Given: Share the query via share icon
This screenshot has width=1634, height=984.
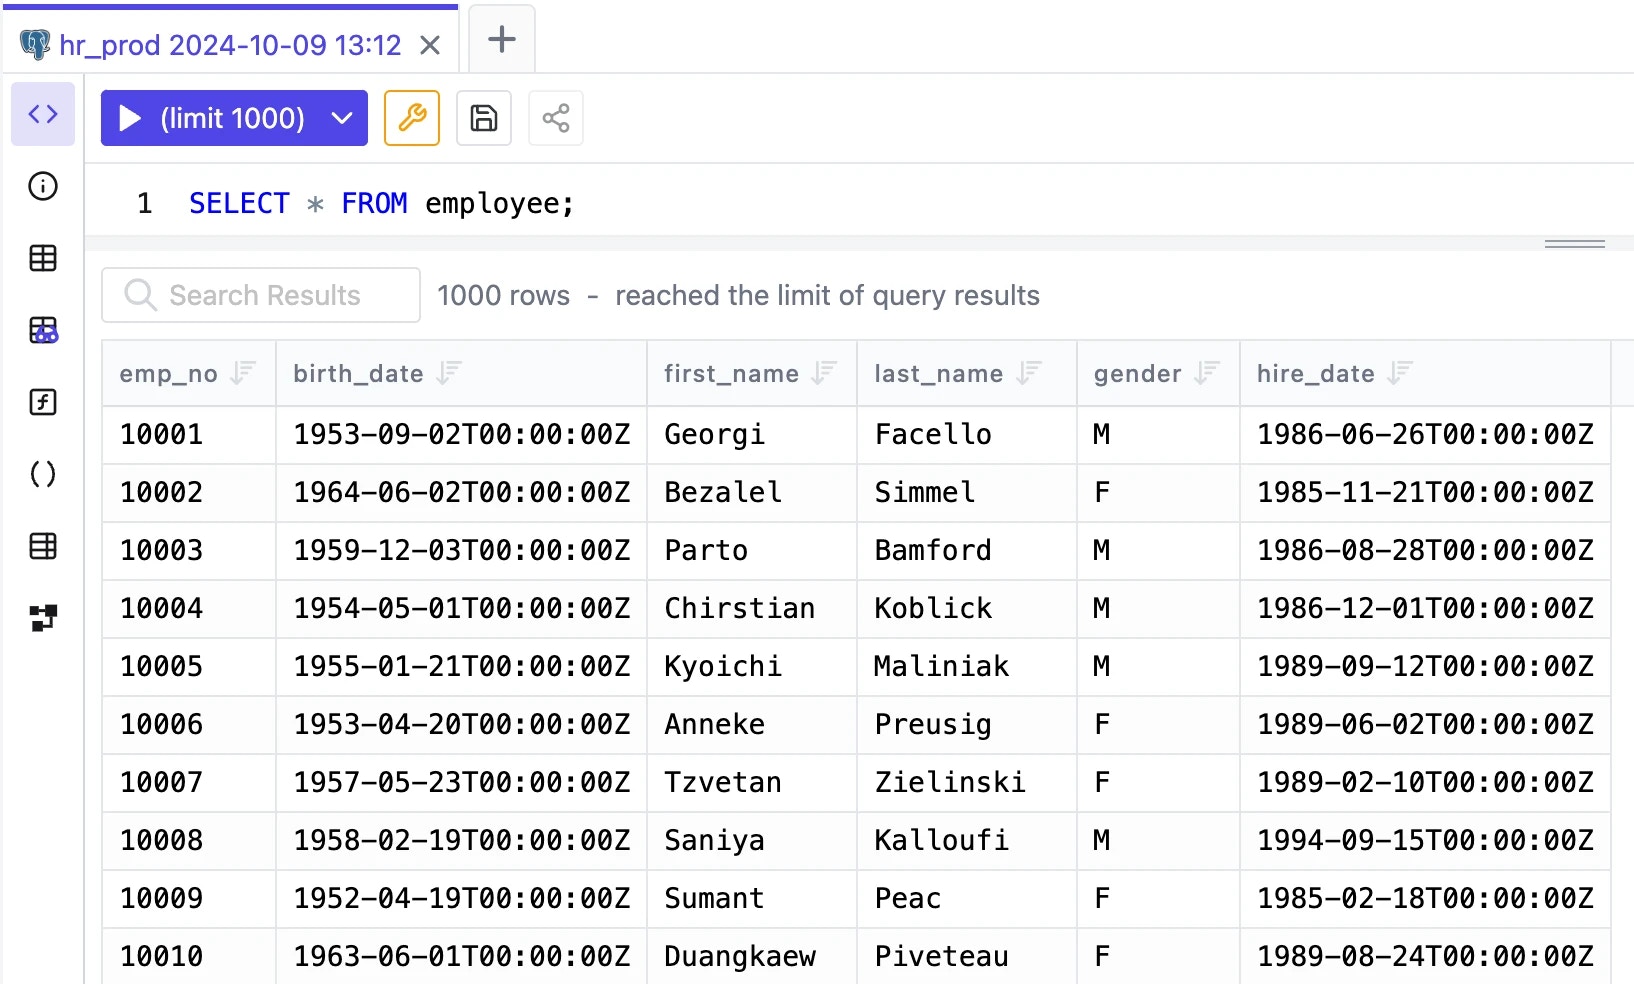Looking at the screenshot, I should pos(556,118).
